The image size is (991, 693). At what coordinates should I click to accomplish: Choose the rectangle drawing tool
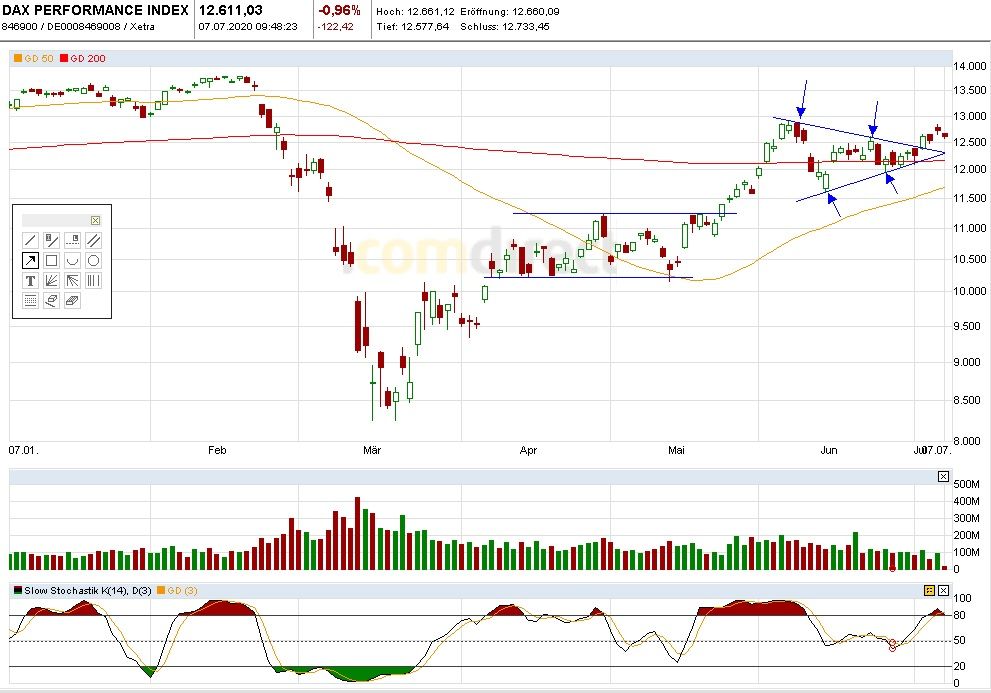point(51,260)
